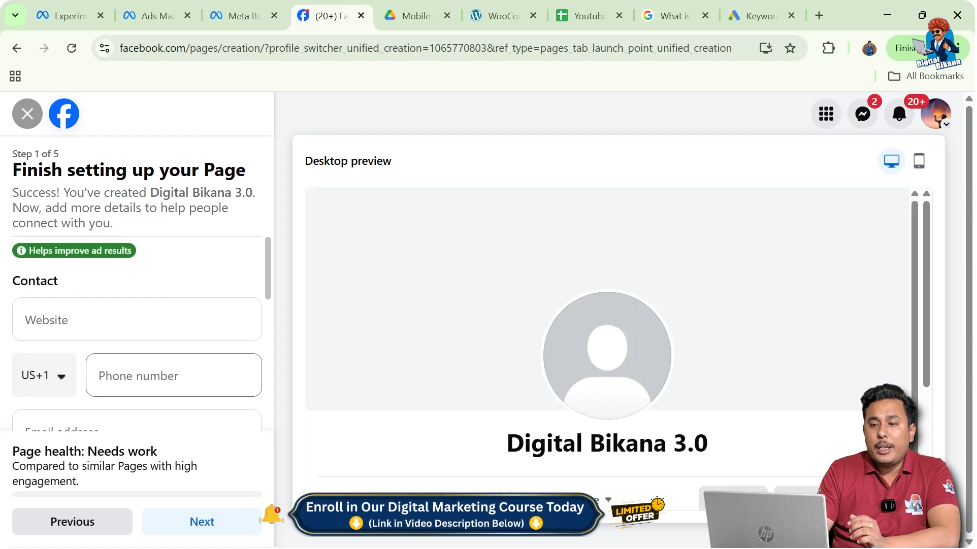Close the Keyword tab
Viewport: 977px width, 549px height.
coord(791,16)
